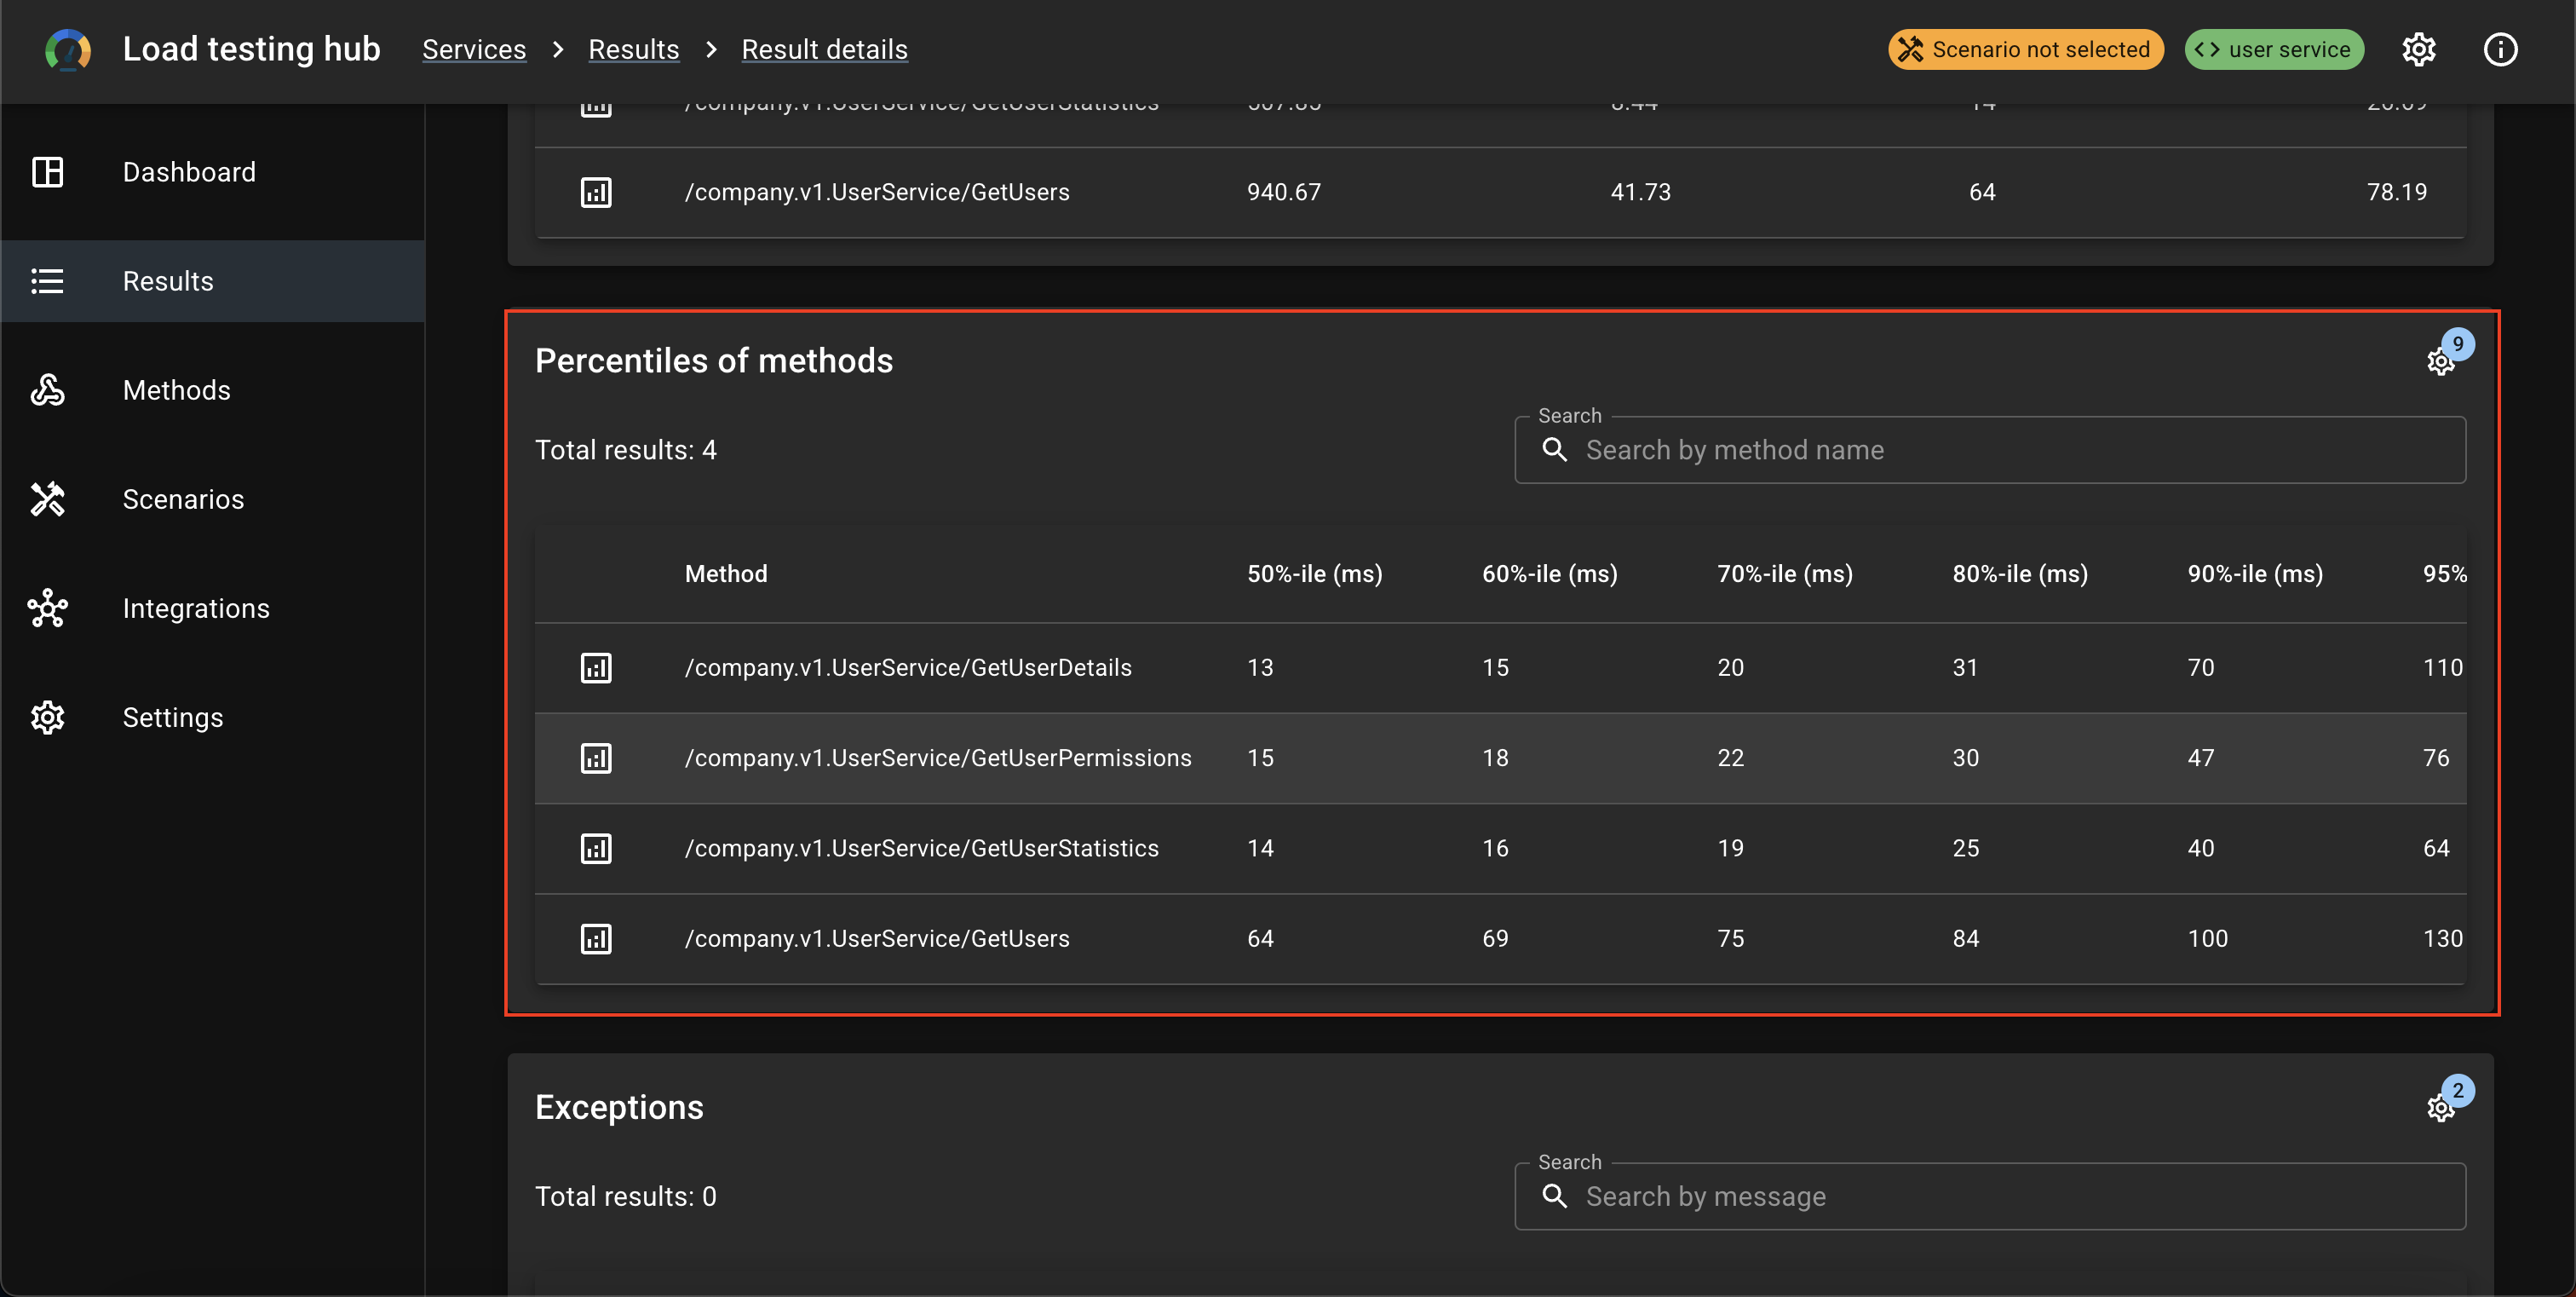
Task: Open Percentiles of methods column settings
Action: (x=2441, y=361)
